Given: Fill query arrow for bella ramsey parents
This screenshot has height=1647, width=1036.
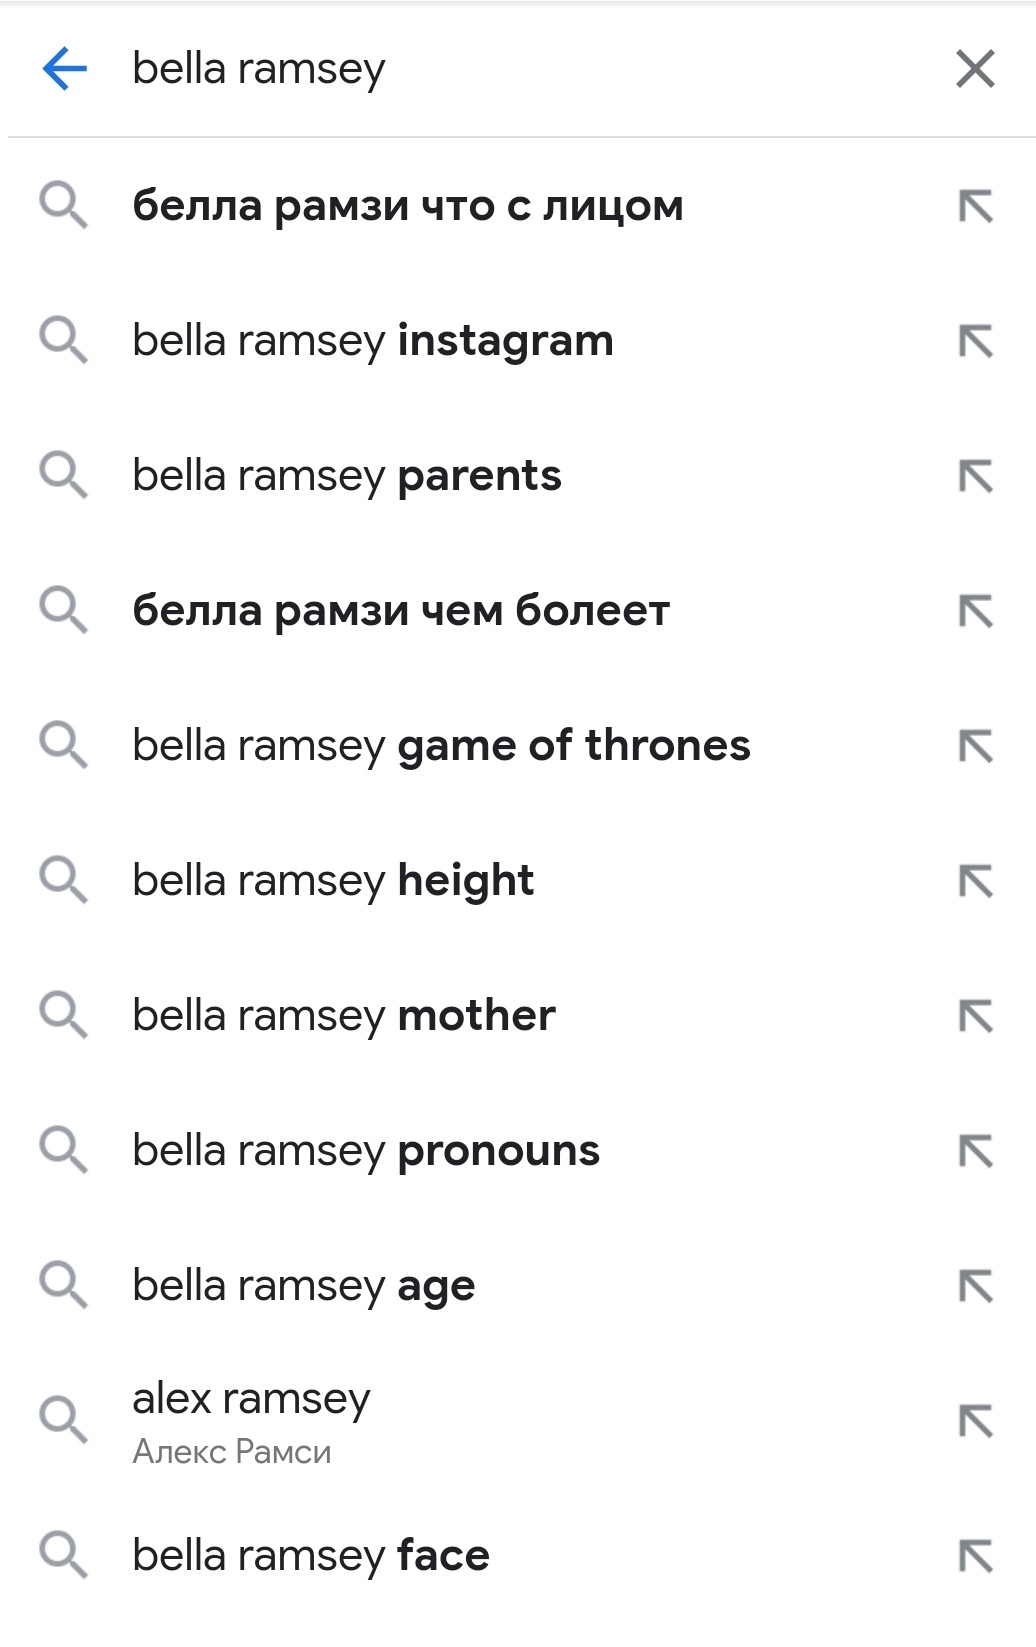Looking at the screenshot, I should 975,476.
